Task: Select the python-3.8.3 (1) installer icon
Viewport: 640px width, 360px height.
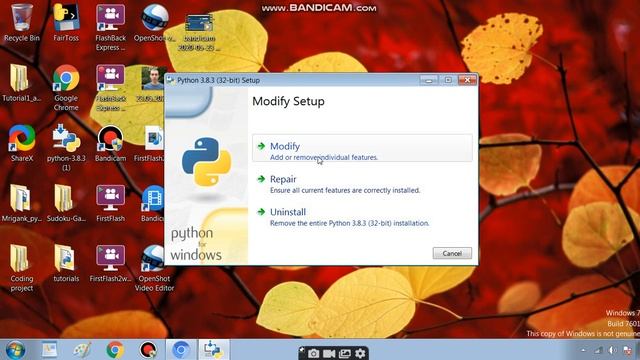Action: point(66,147)
